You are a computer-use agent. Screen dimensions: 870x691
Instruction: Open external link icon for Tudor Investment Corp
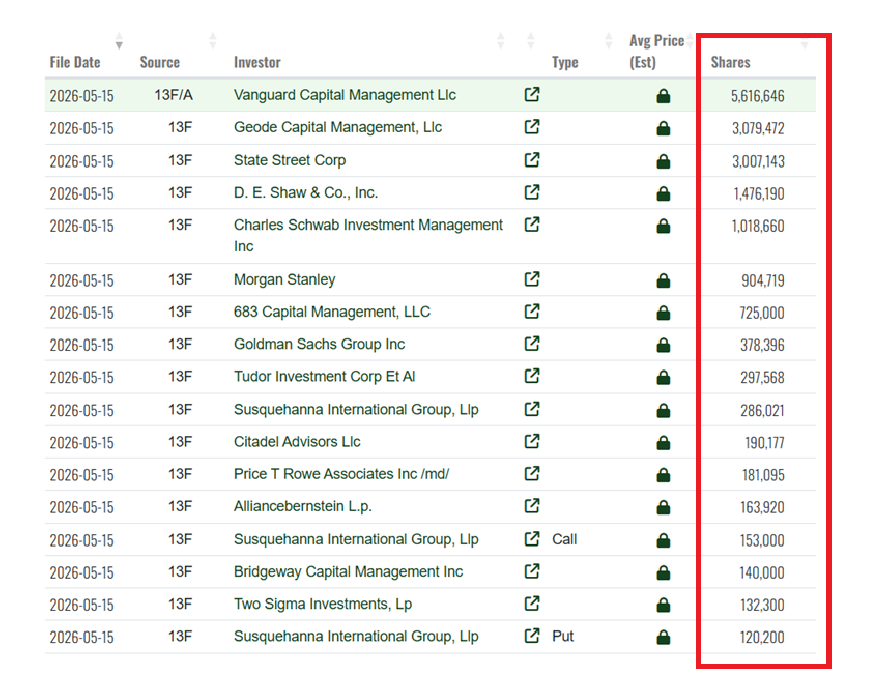(532, 376)
